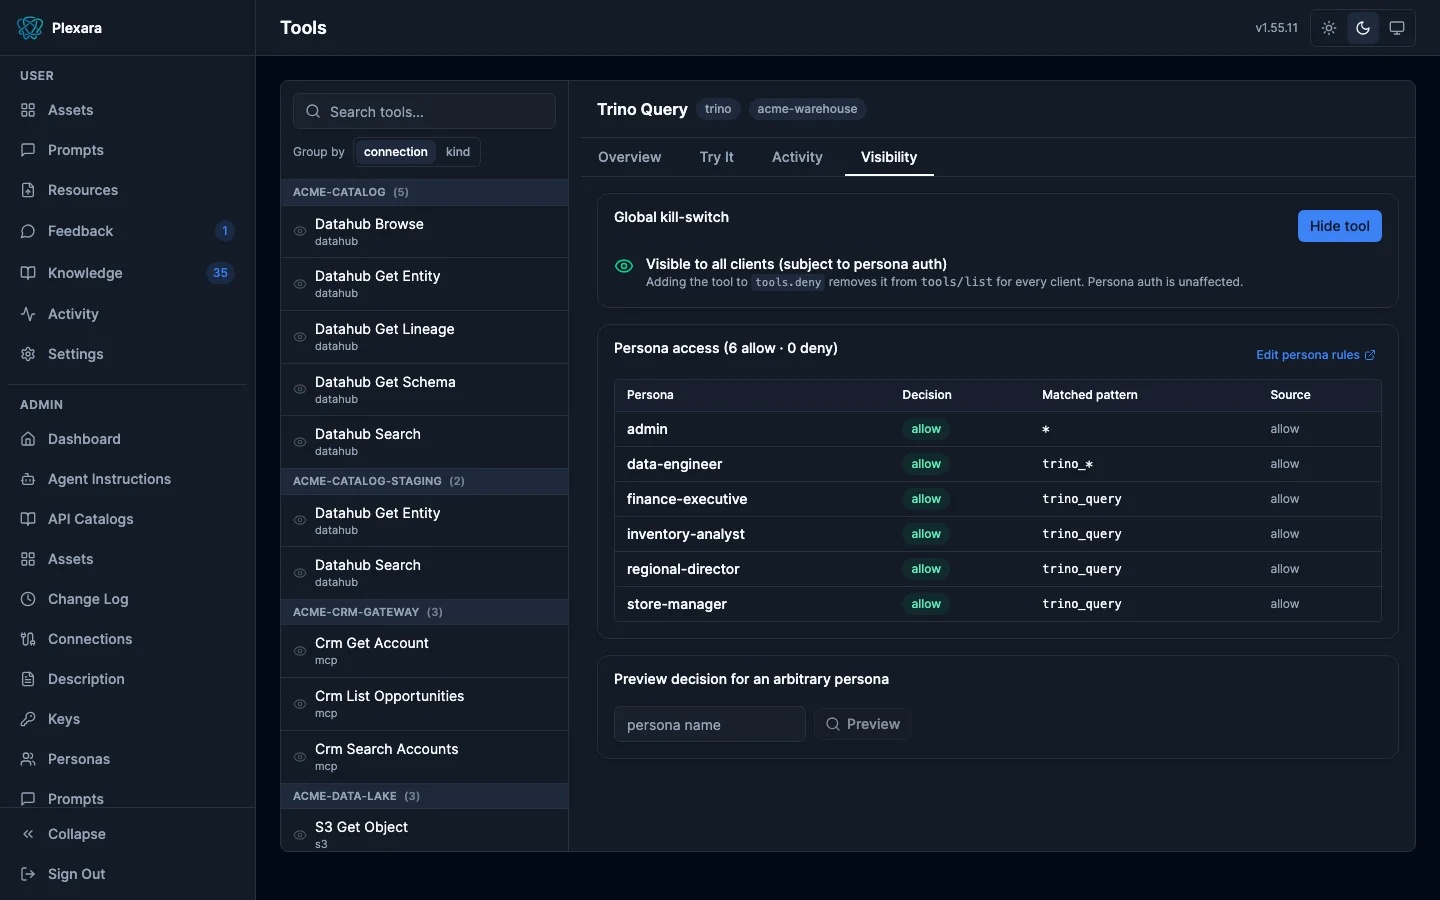
Task: Toggle visibility eye for Datahub Browse
Action: coord(300,231)
